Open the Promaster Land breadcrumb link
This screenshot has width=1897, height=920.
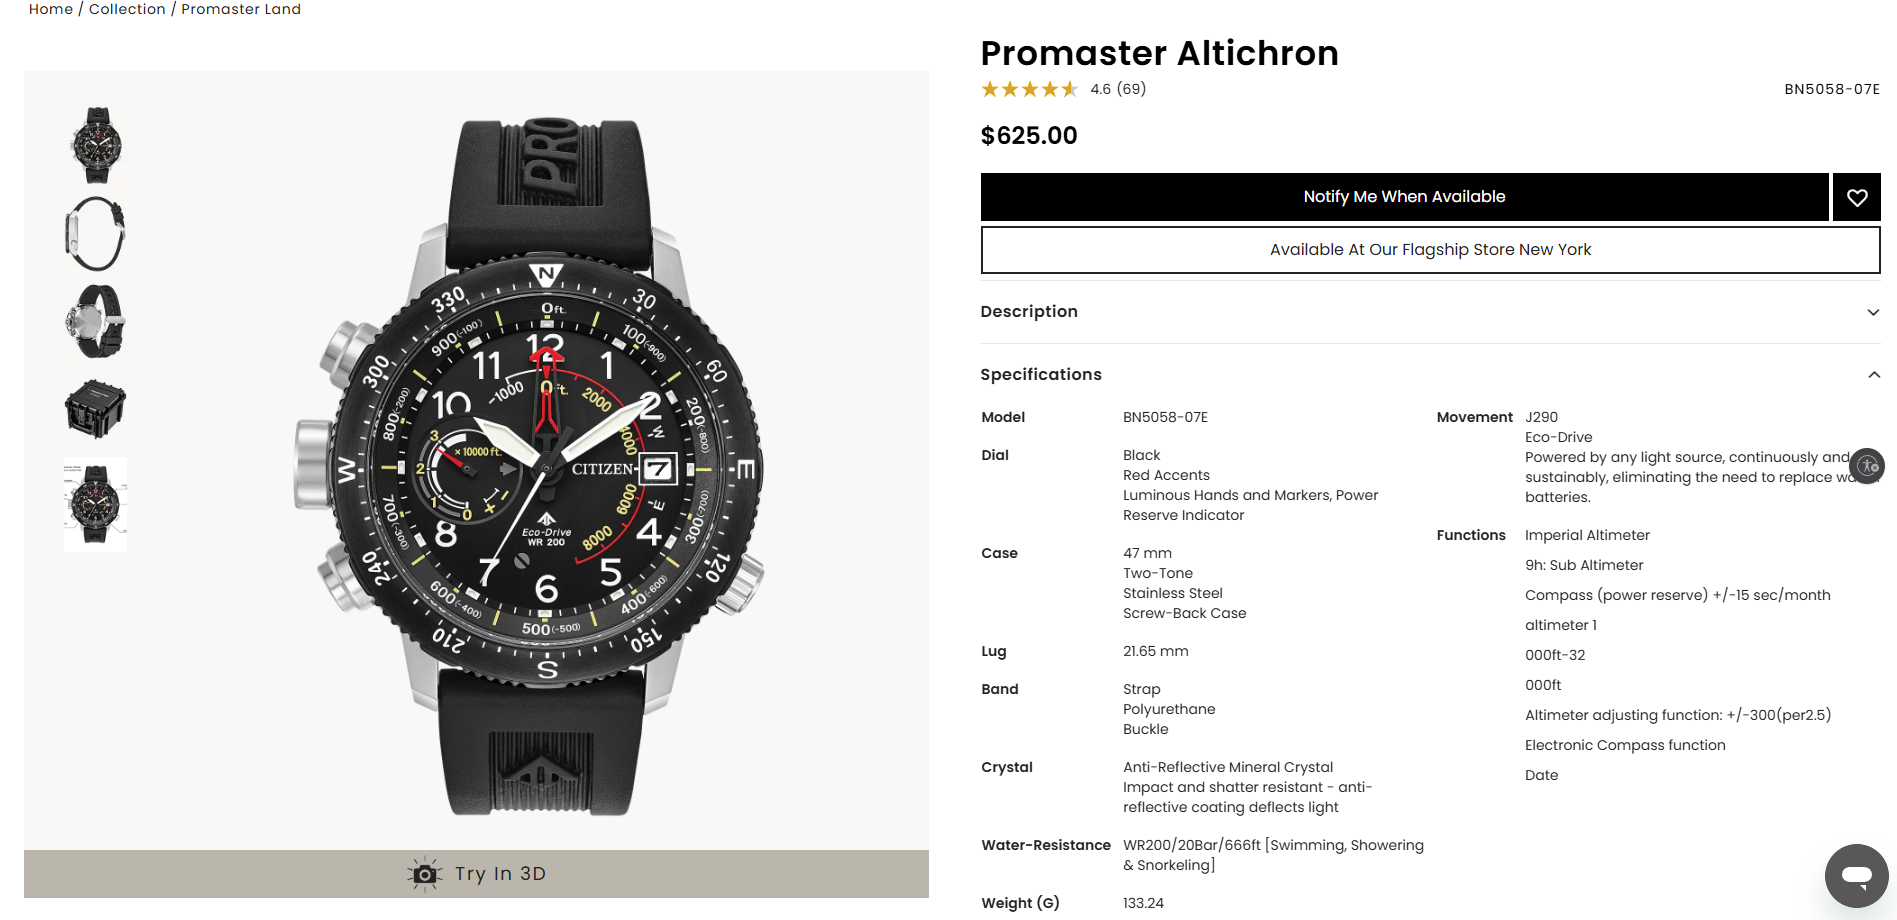tap(241, 9)
